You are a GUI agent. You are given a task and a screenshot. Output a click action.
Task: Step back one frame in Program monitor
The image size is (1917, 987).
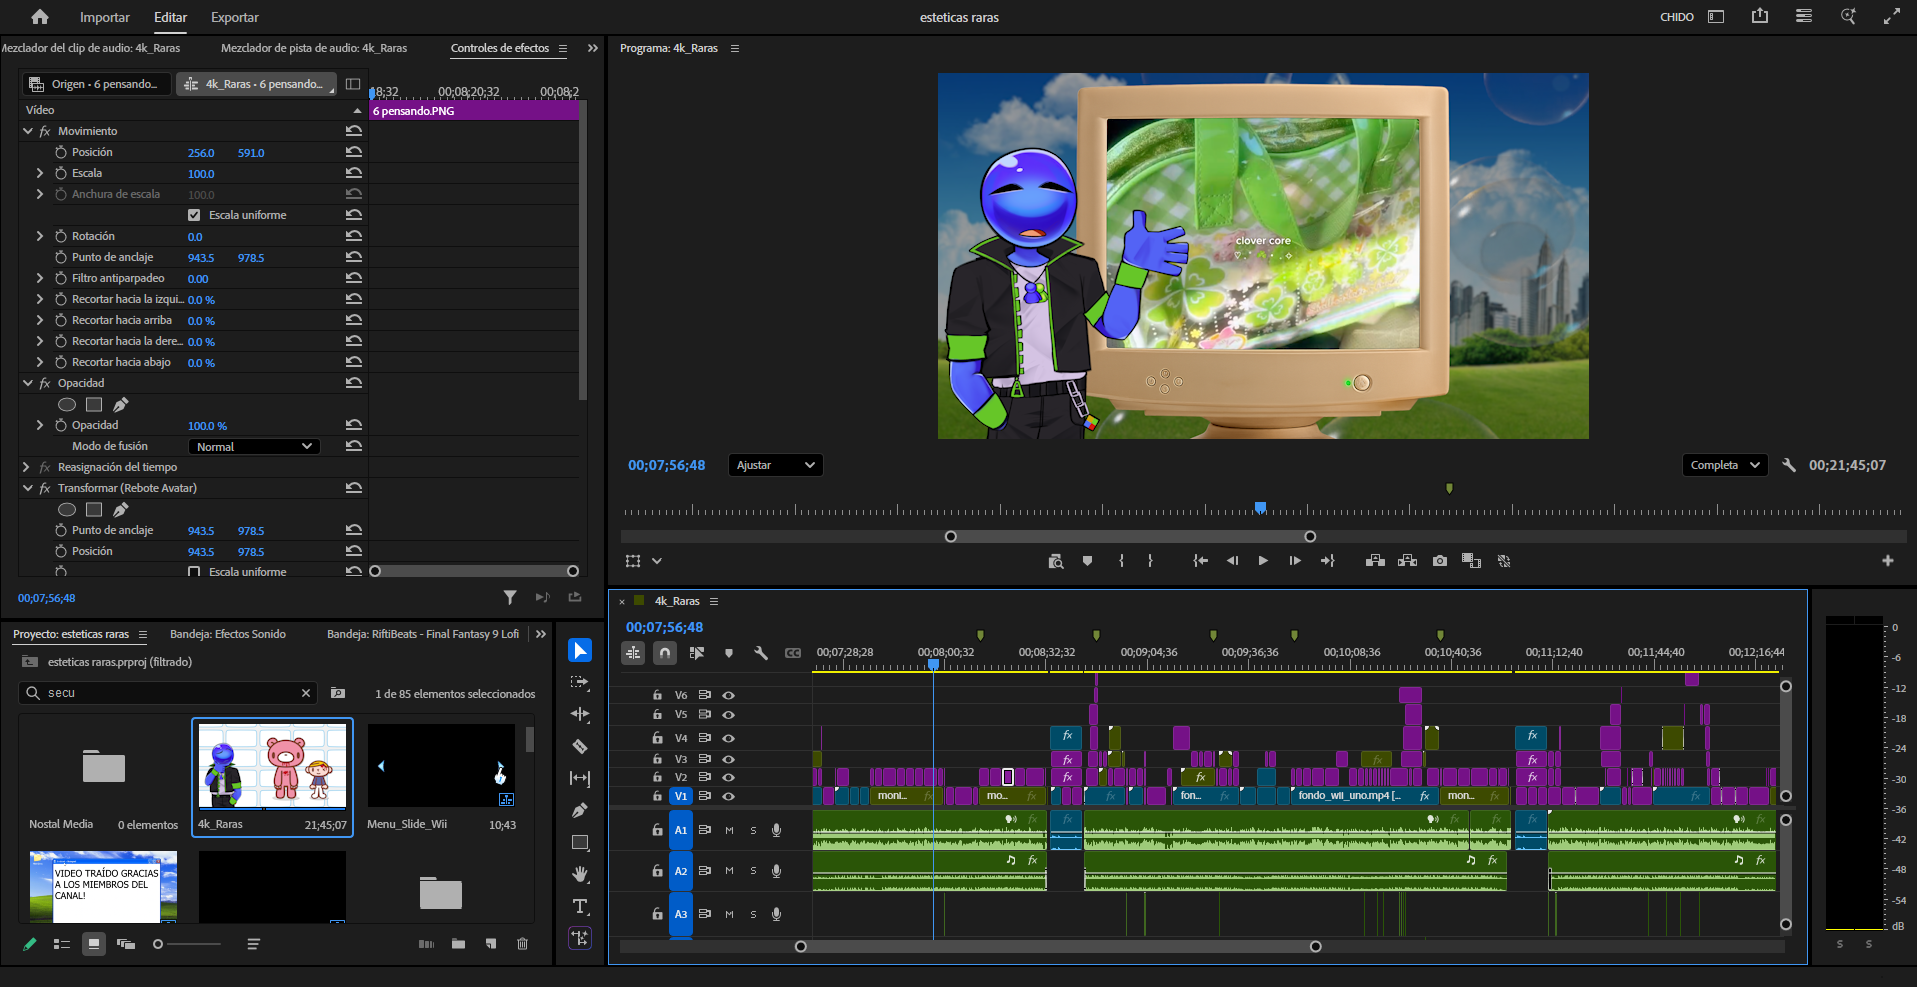coord(1232,561)
